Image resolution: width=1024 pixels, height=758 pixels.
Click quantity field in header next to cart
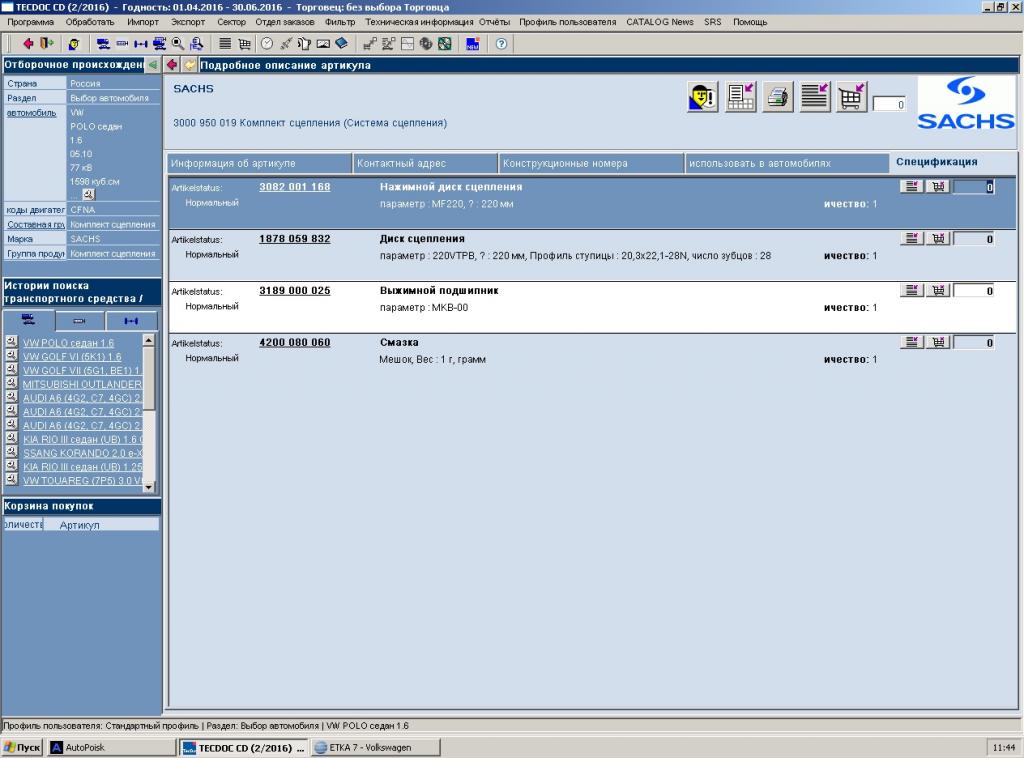[889, 104]
